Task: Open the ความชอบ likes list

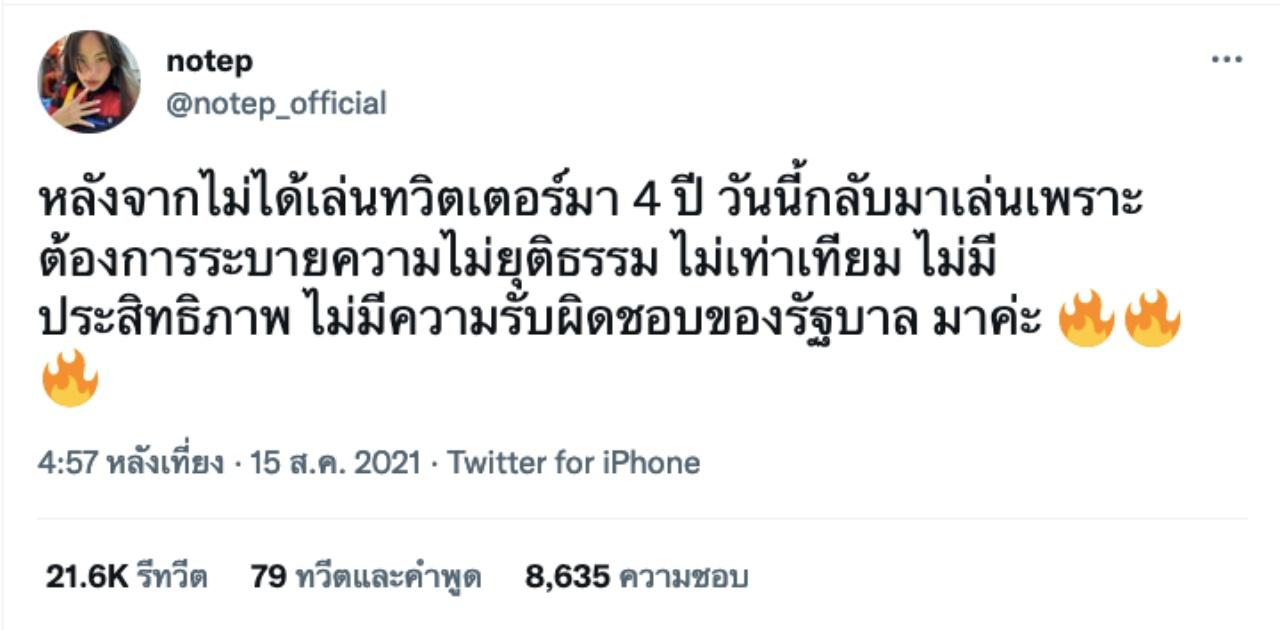Action: (x=684, y=577)
